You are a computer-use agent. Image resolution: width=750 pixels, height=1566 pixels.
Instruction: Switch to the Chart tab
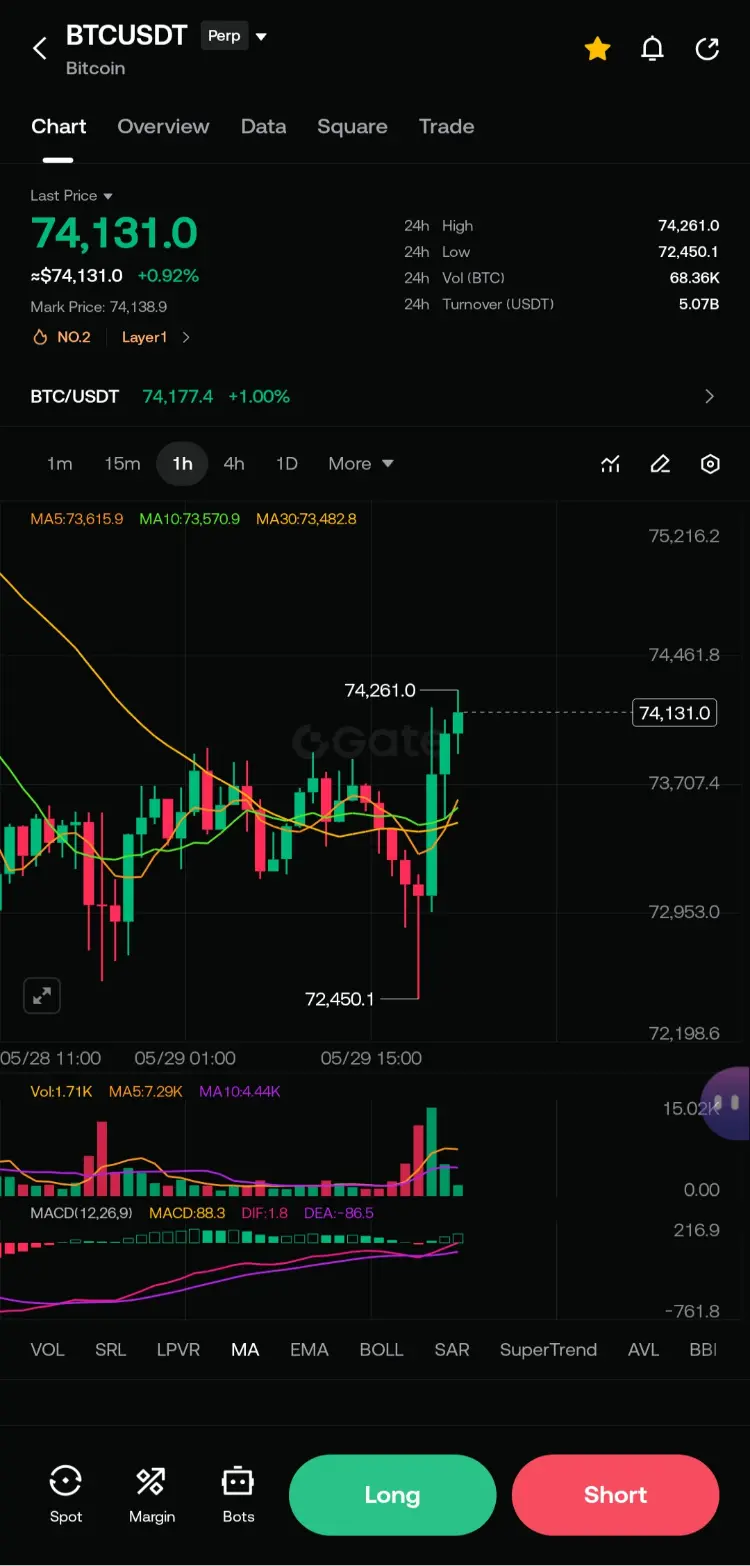tap(58, 127)
